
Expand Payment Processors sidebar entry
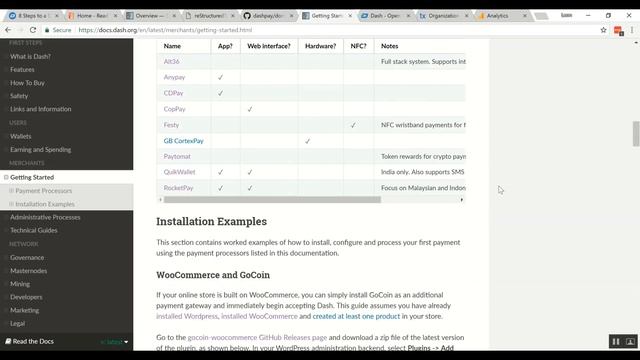coord(11,191)
